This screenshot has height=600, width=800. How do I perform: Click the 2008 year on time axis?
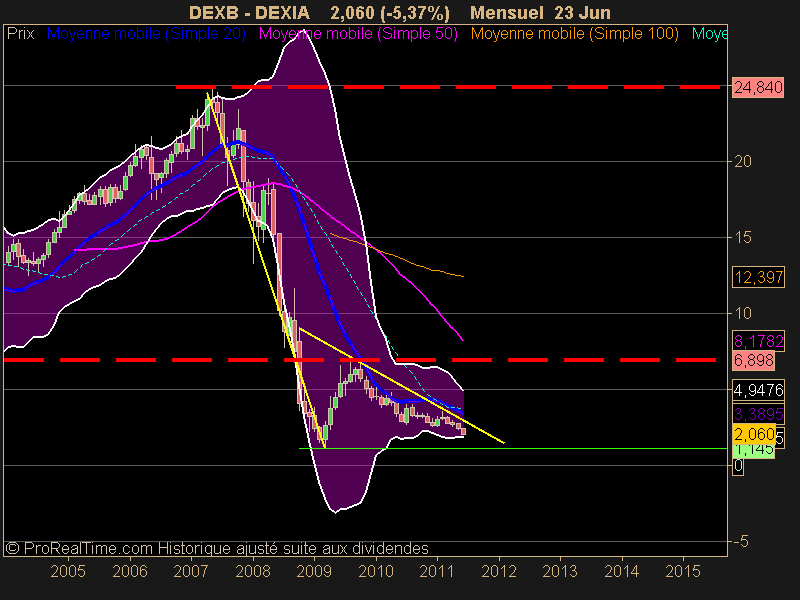[x=253, y=571]
